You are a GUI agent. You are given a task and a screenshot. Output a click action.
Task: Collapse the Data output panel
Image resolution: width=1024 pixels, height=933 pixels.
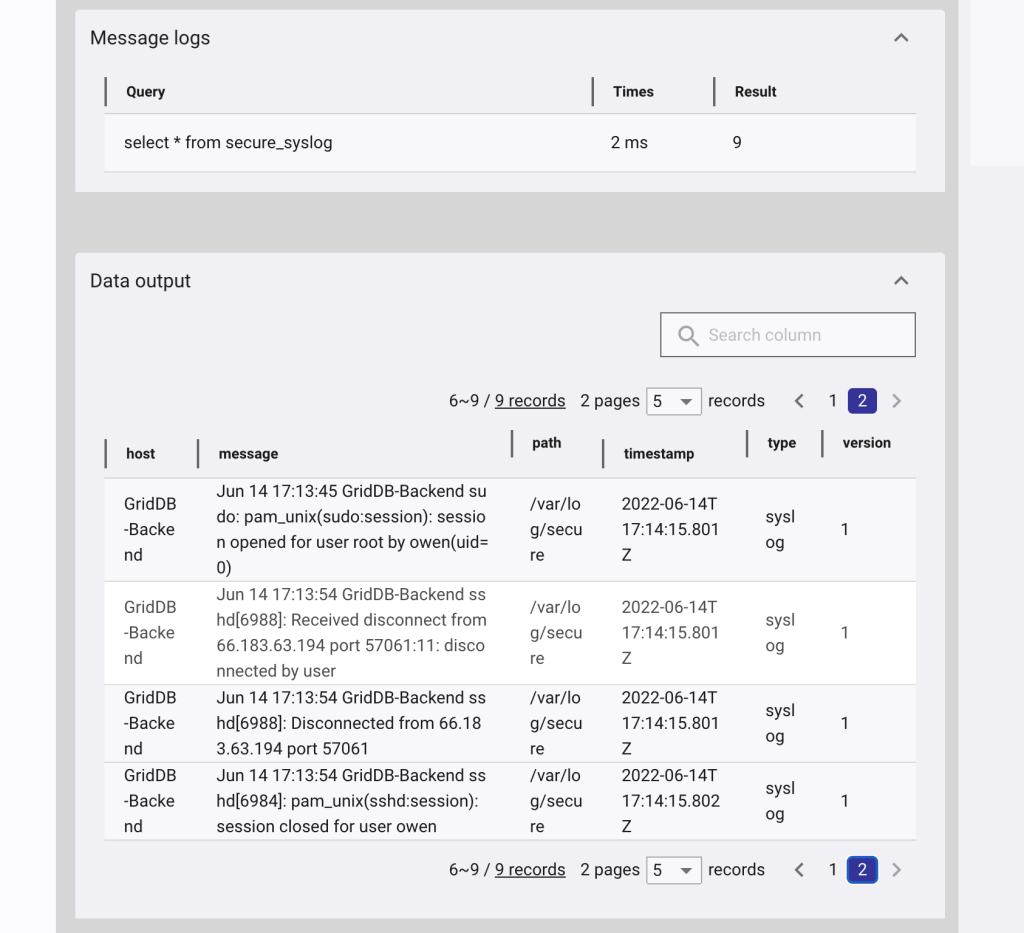(x=901, y=280)
